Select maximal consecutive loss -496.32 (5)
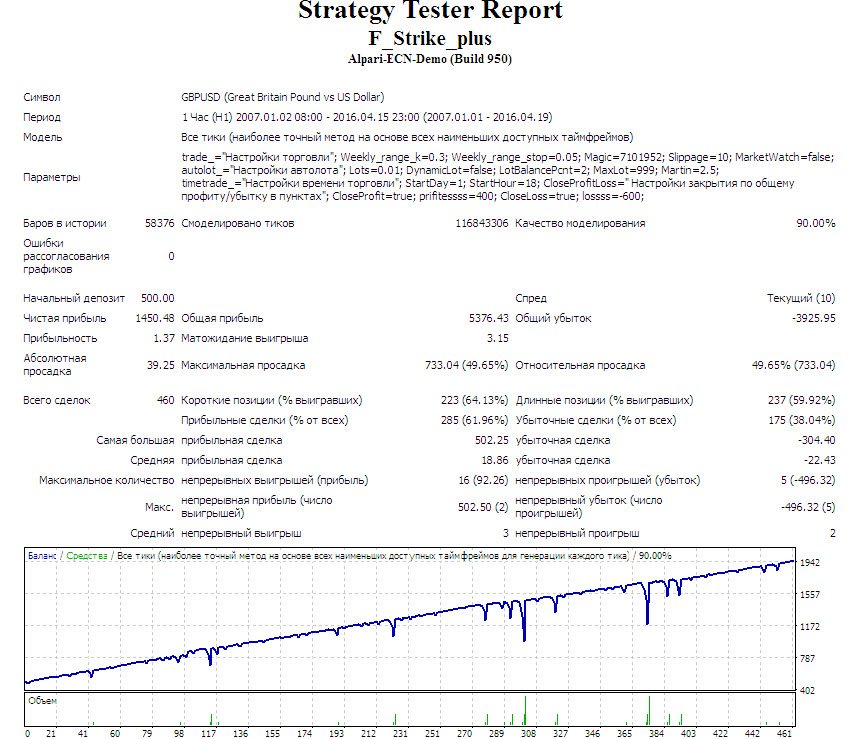The height and width of the screenshot is (739, 848). click(x=808, y=507)
